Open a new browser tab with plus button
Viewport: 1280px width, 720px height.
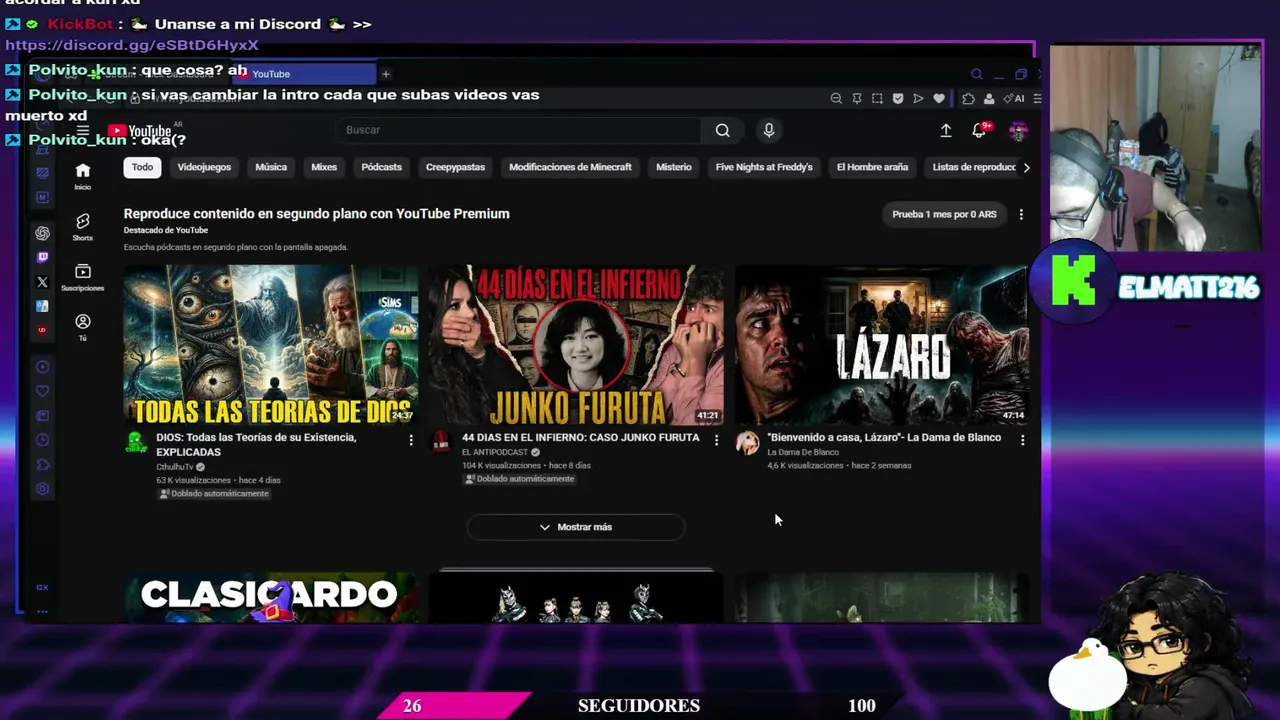(386, 74)
